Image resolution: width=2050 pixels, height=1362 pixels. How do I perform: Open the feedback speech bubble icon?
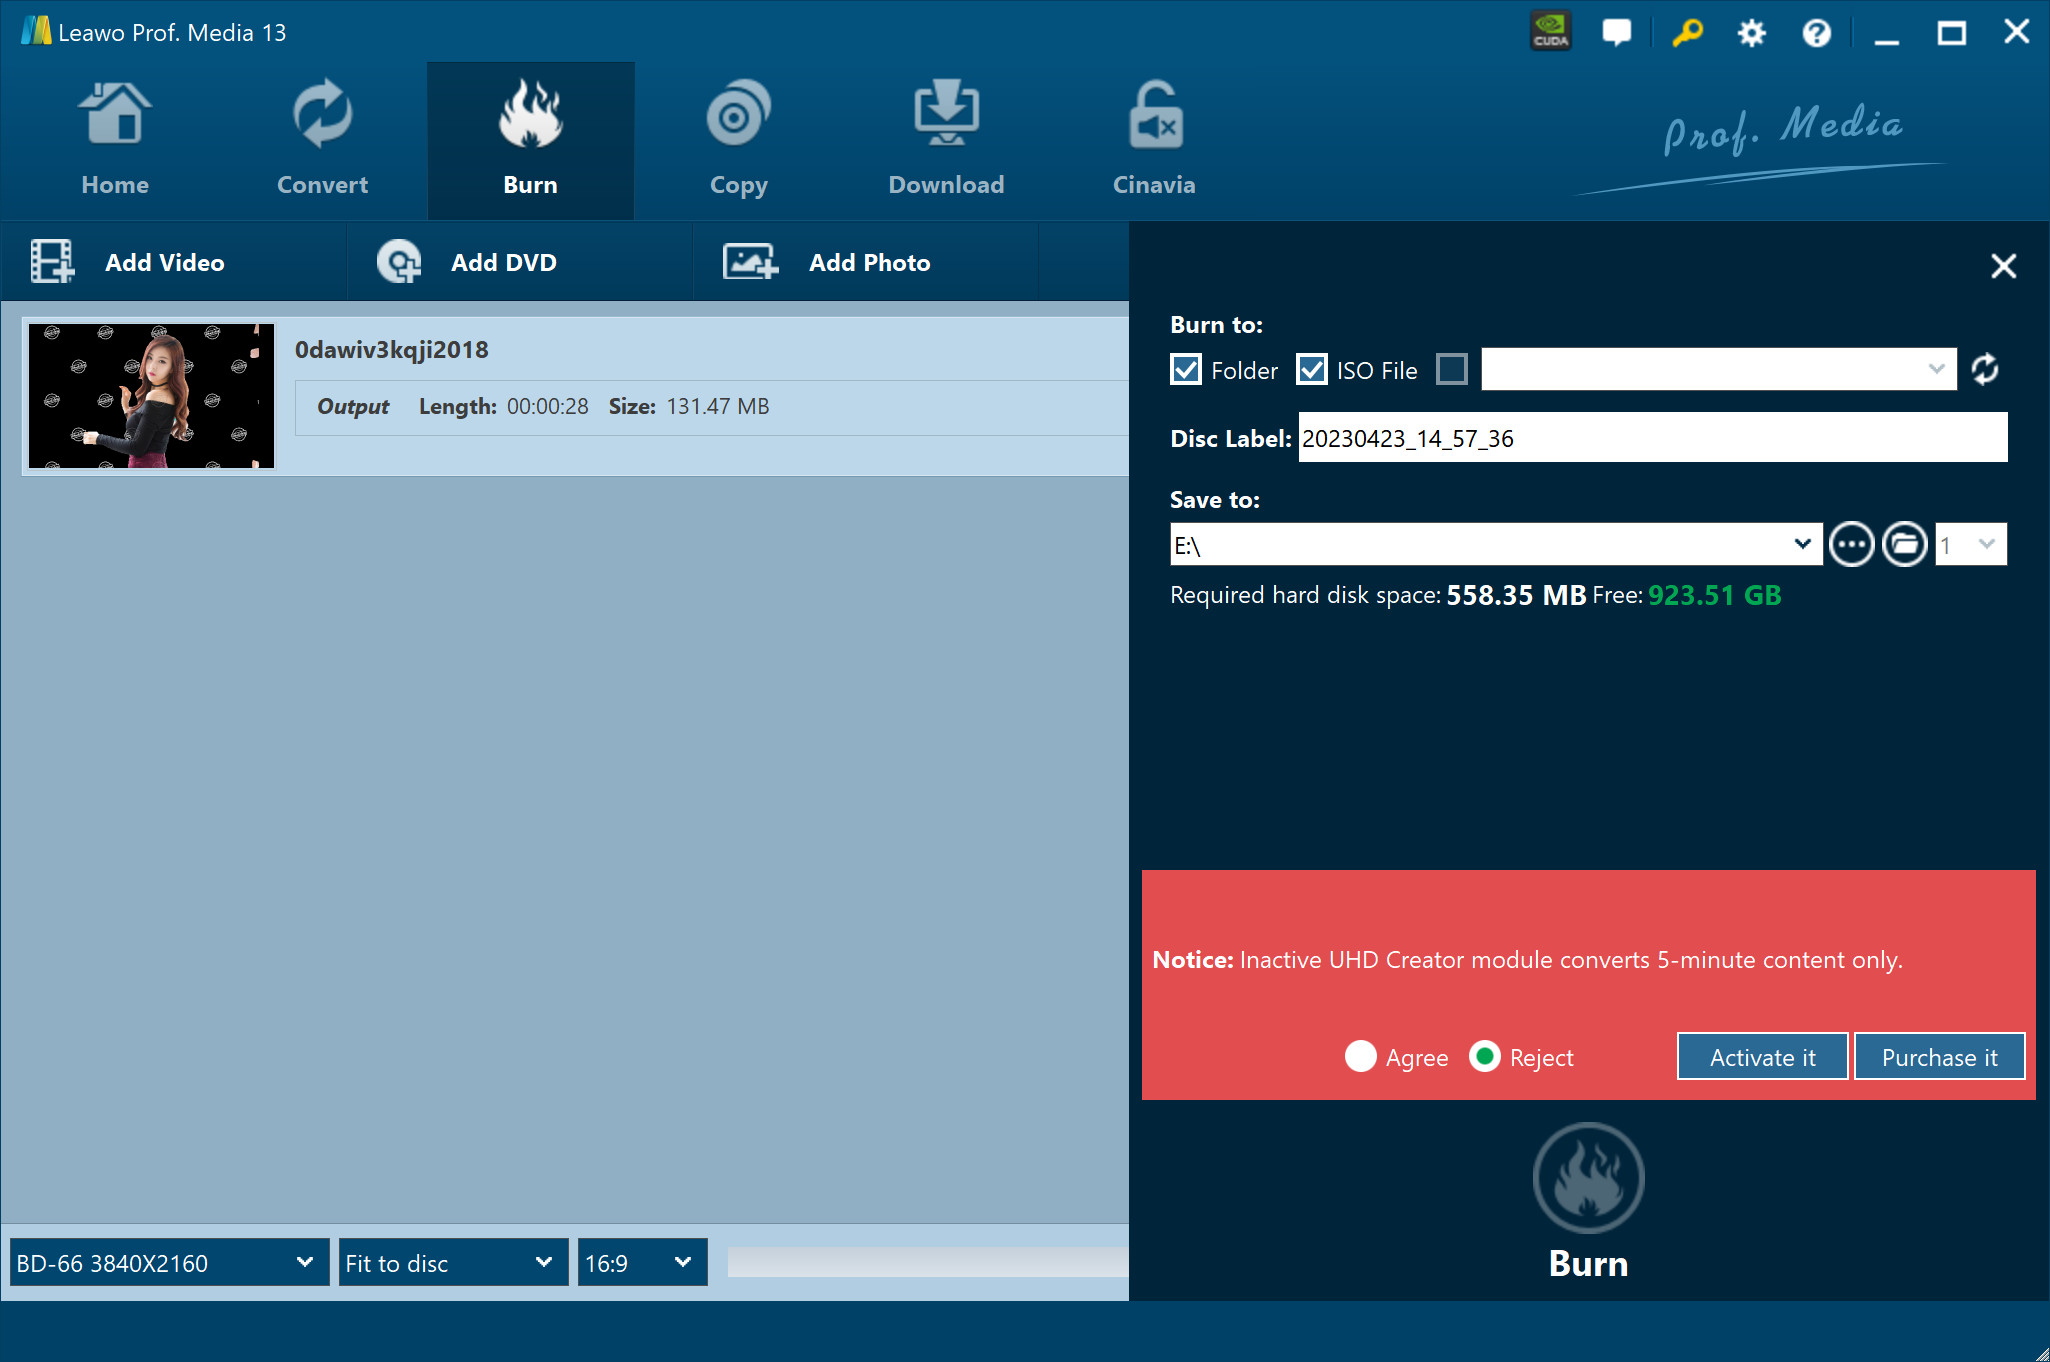point(1616,32)
